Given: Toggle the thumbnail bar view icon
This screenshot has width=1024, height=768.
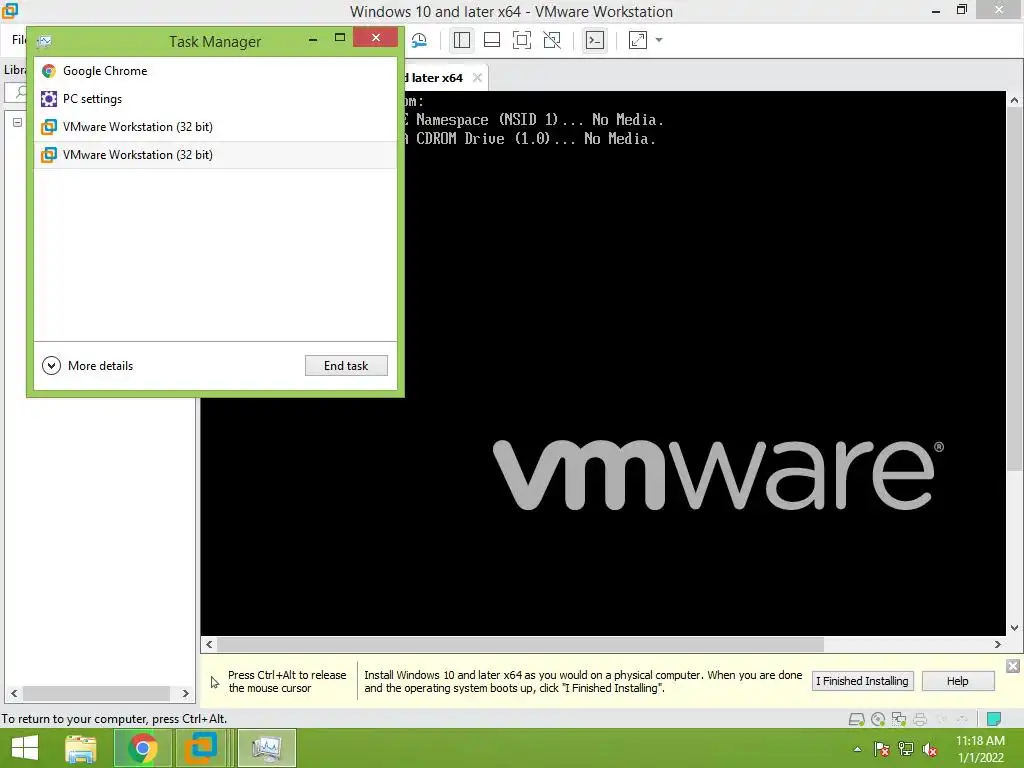Looking at the screenshot, I should (492, 40).
